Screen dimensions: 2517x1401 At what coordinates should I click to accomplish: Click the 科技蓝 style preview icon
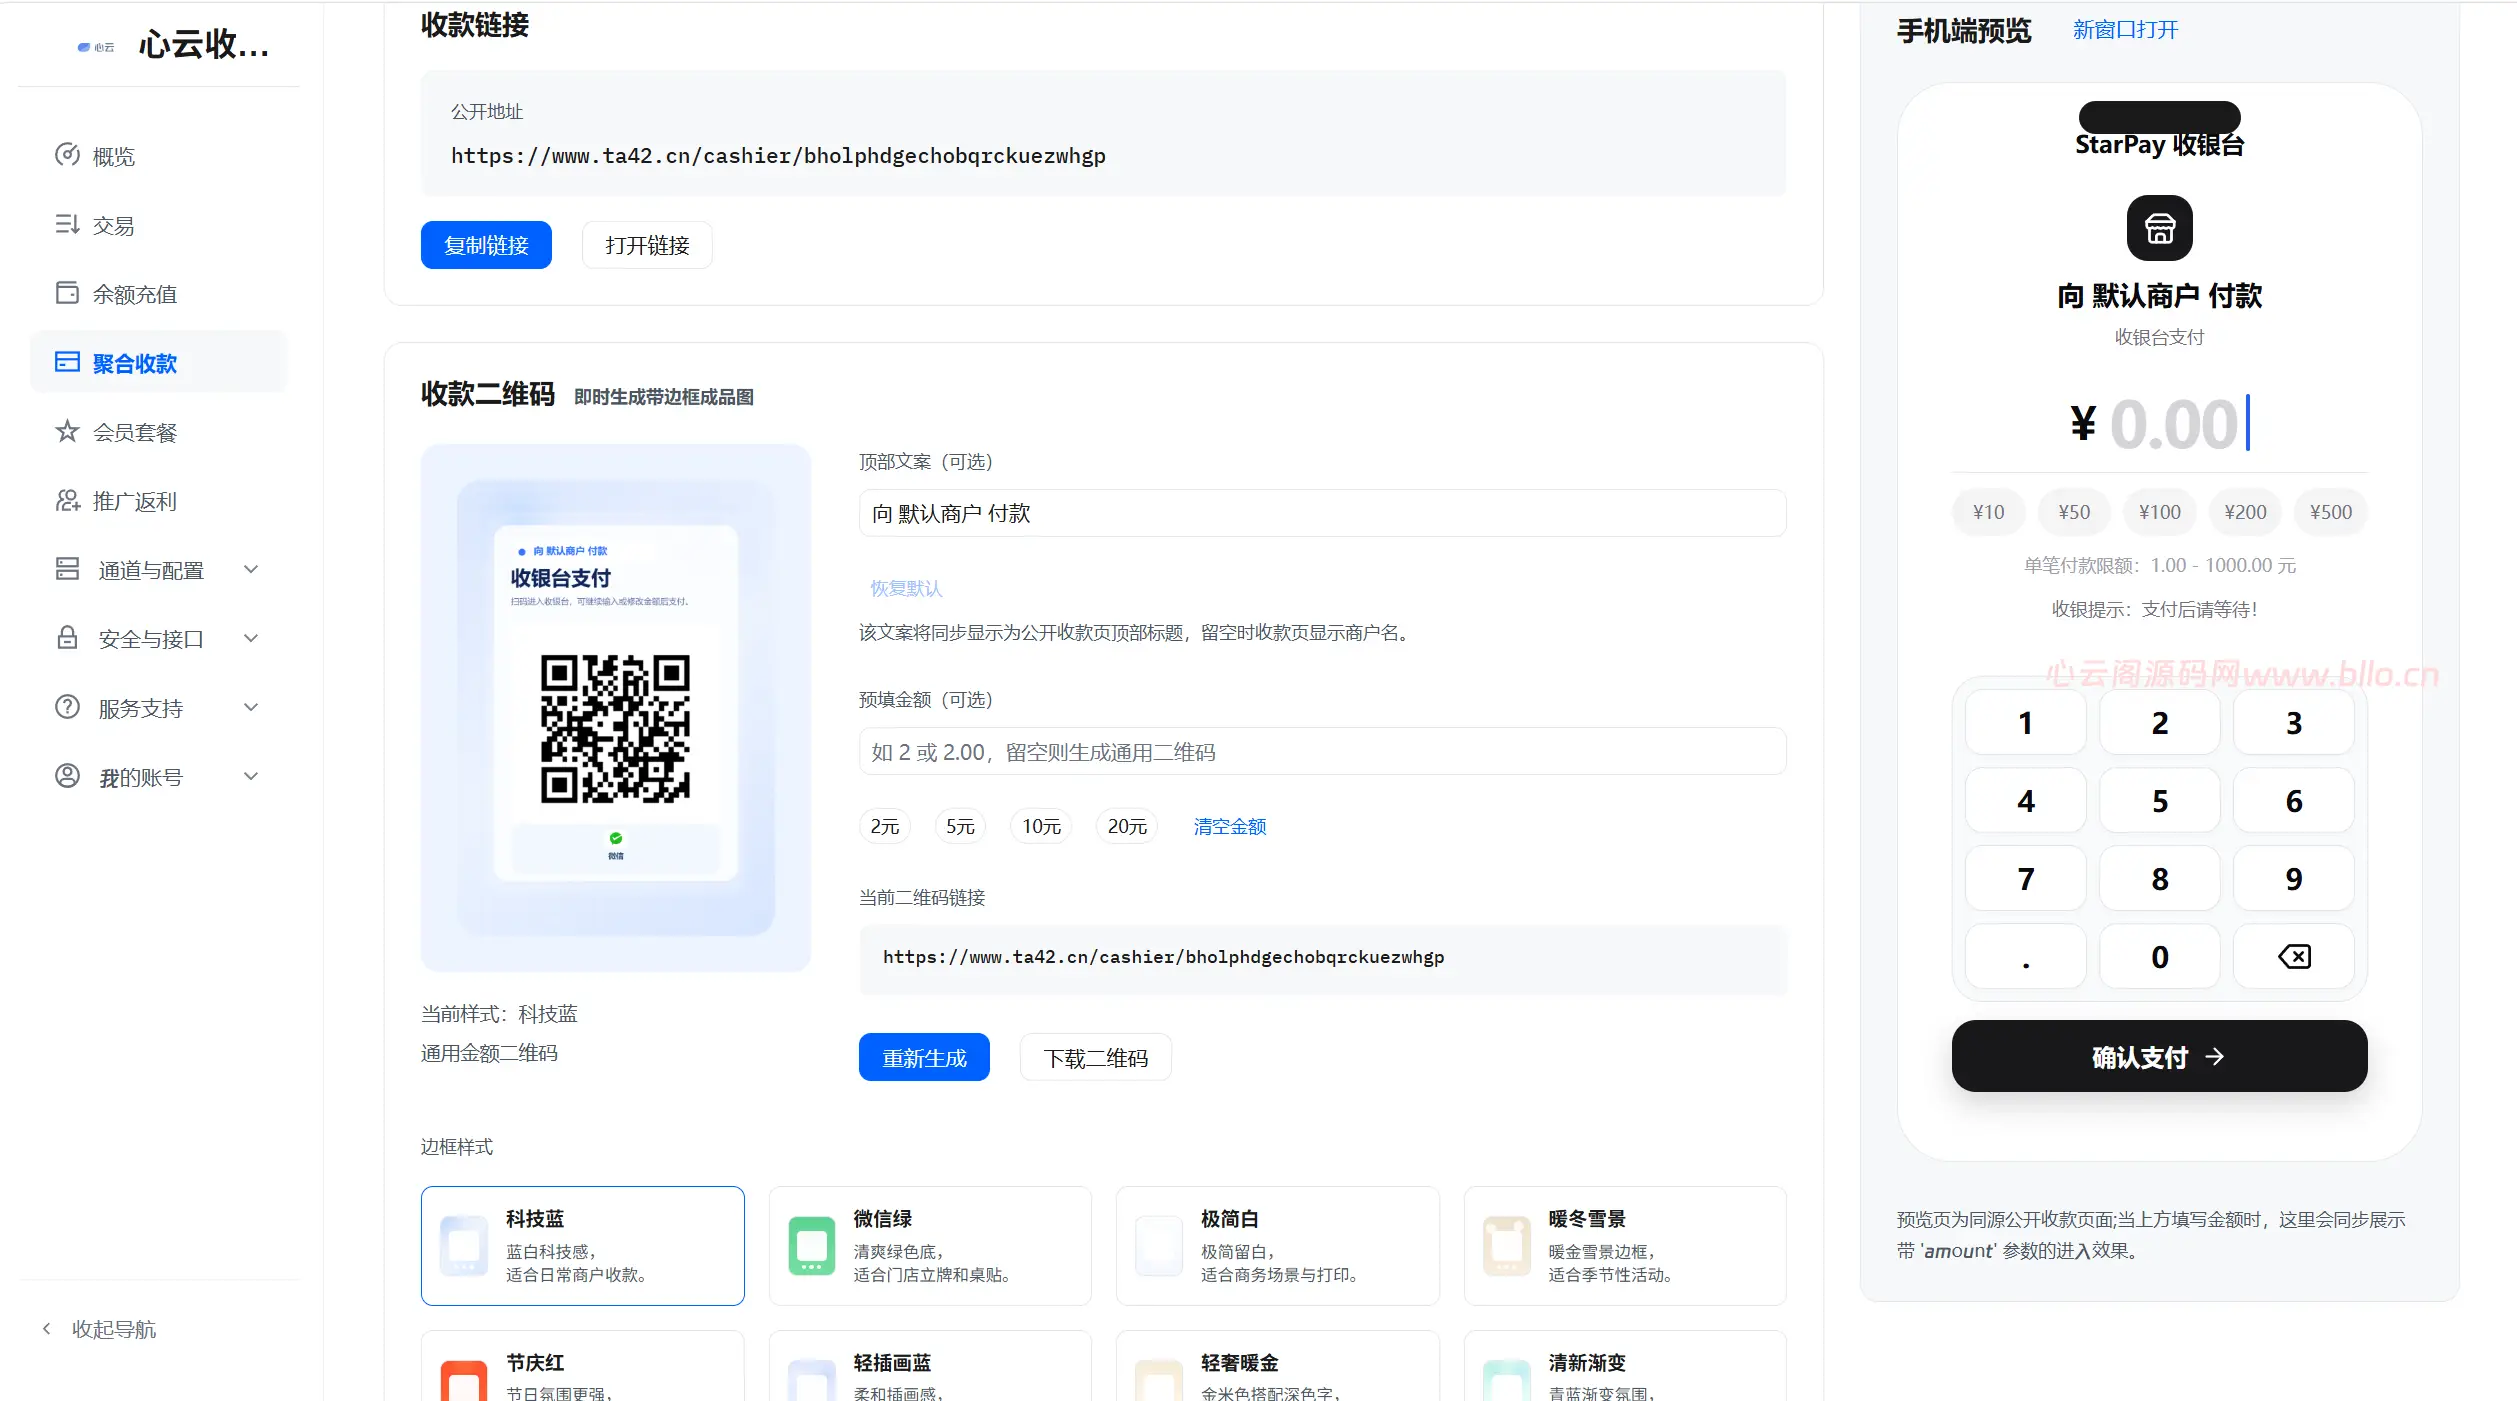tap(464, 1245)
